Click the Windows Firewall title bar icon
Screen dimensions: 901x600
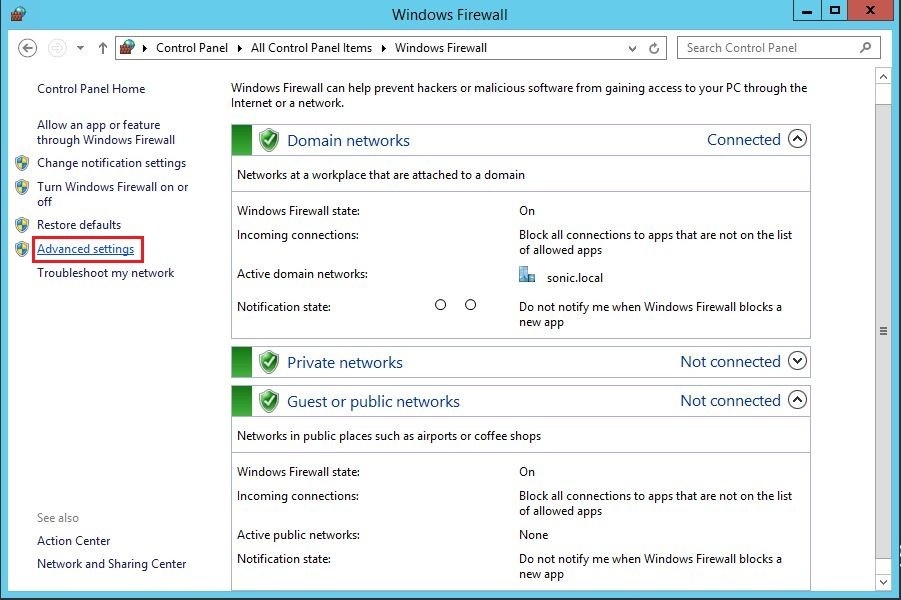click(18, 14)
